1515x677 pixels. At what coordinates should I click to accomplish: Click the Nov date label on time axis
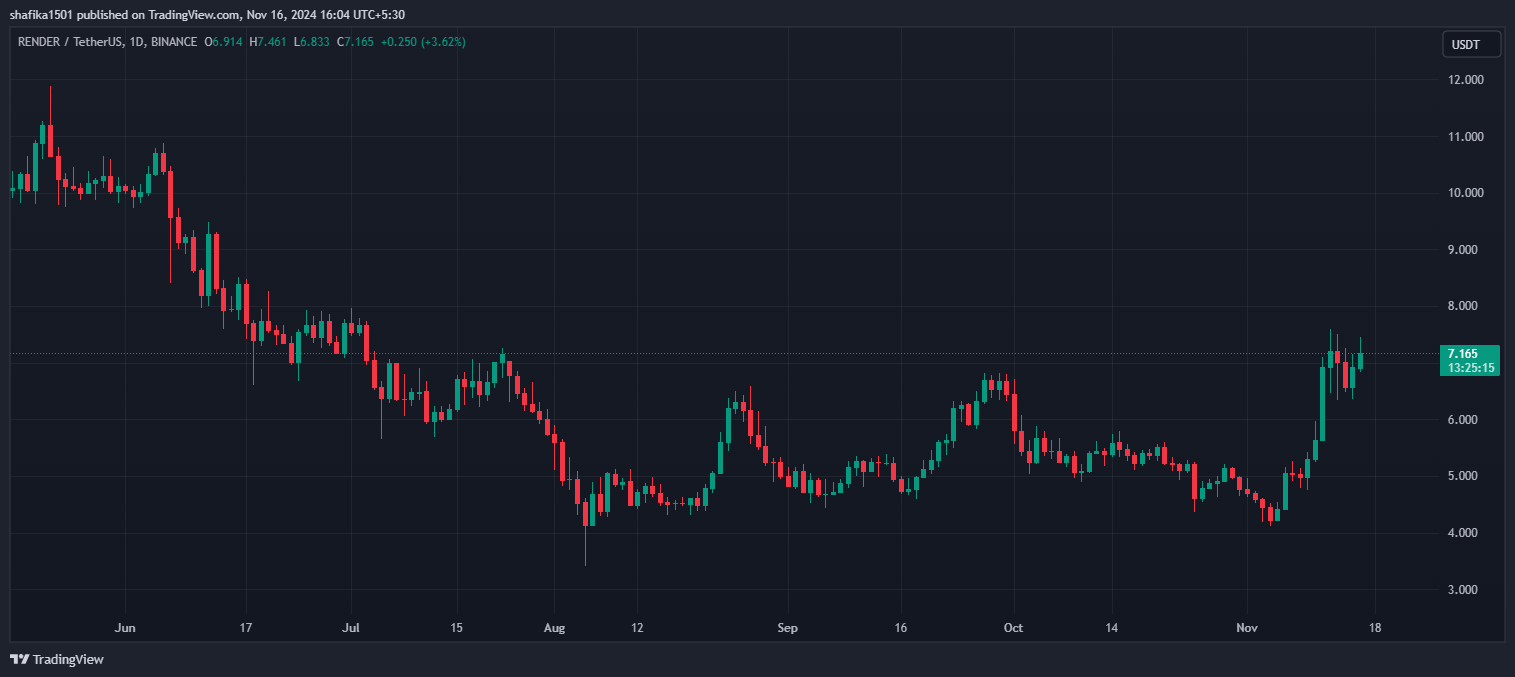coord(1246,628)
